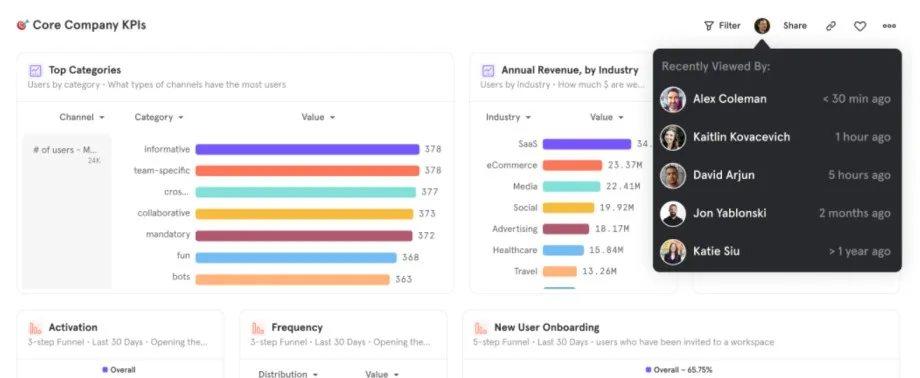Click the eCommerce revenue bar
The image size is (920, 378).
[x=572, y=166]
